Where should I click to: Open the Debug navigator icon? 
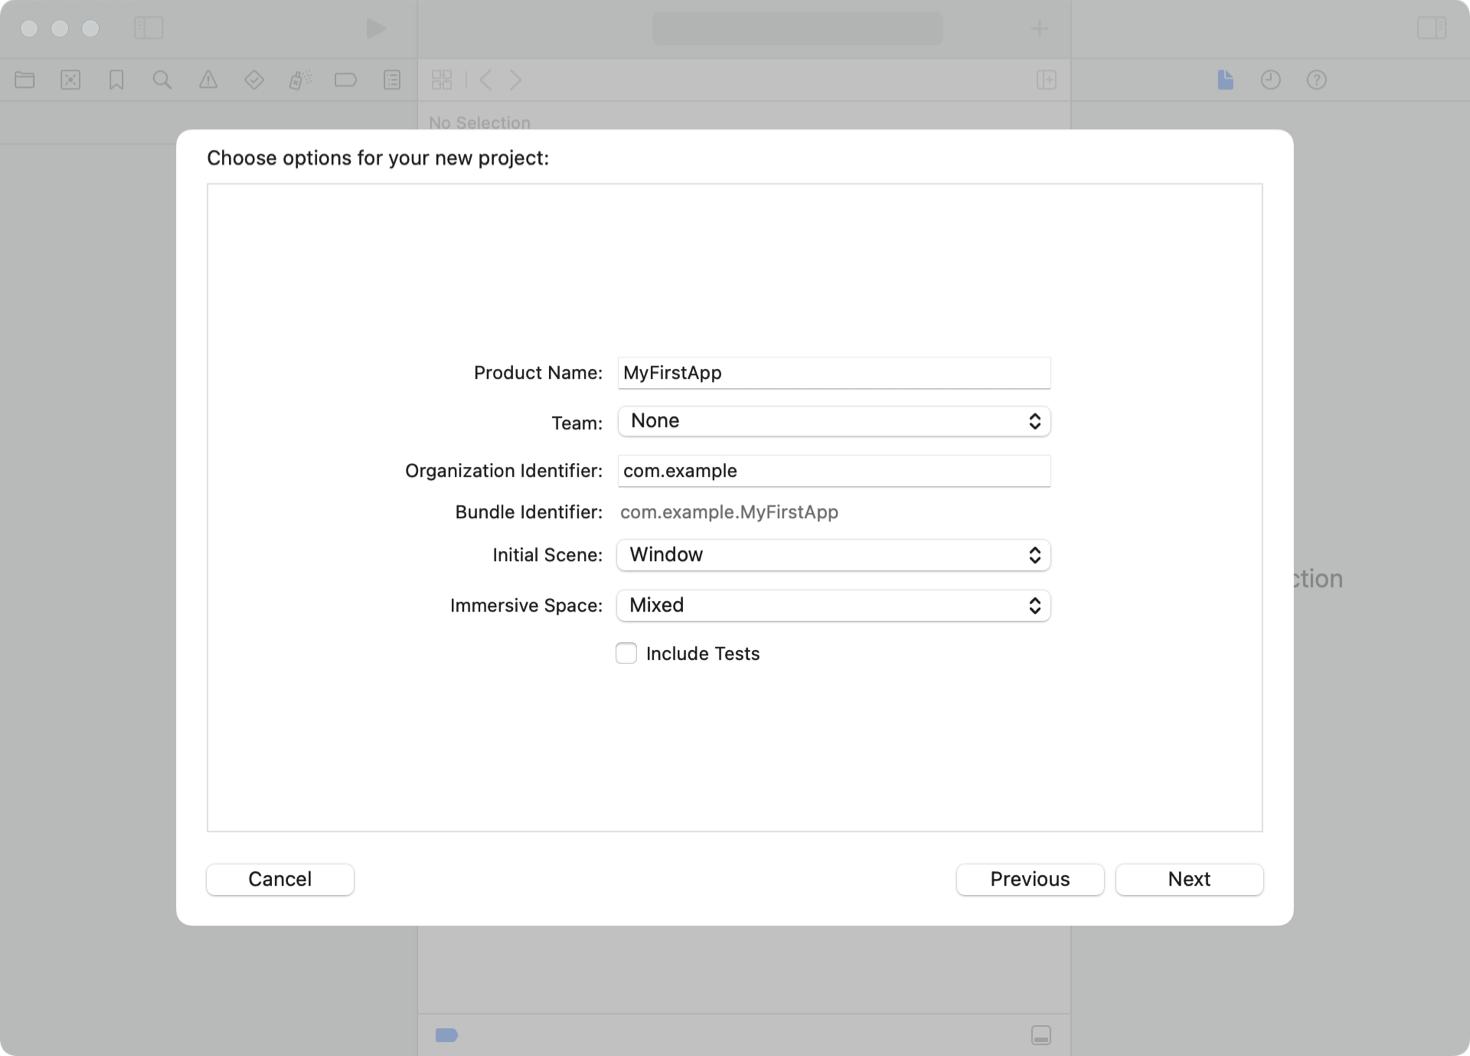pos(300,80)
